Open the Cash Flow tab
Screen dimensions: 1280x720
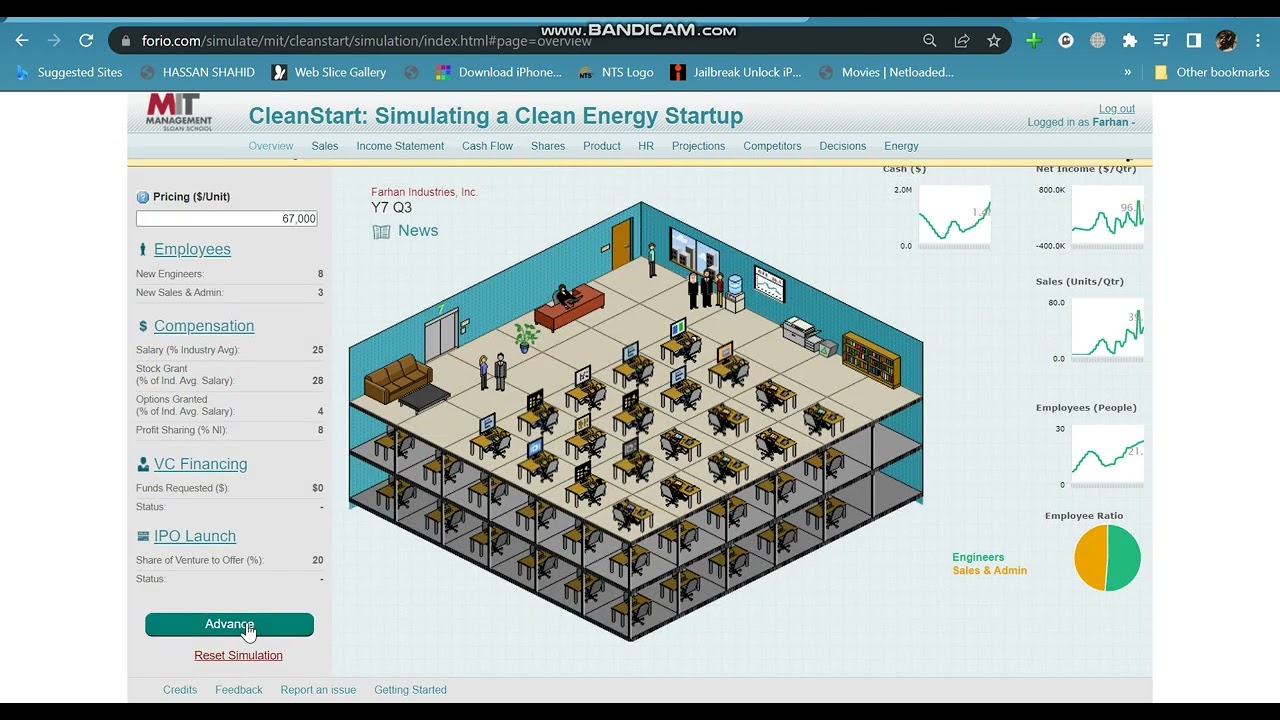[x=487, y=146]
